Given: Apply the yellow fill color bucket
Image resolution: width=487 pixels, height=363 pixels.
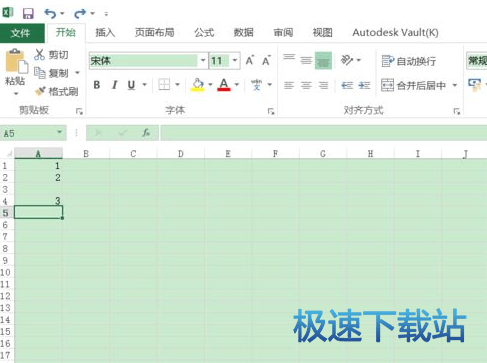Looking at the screenshot, I should [198, 85].
